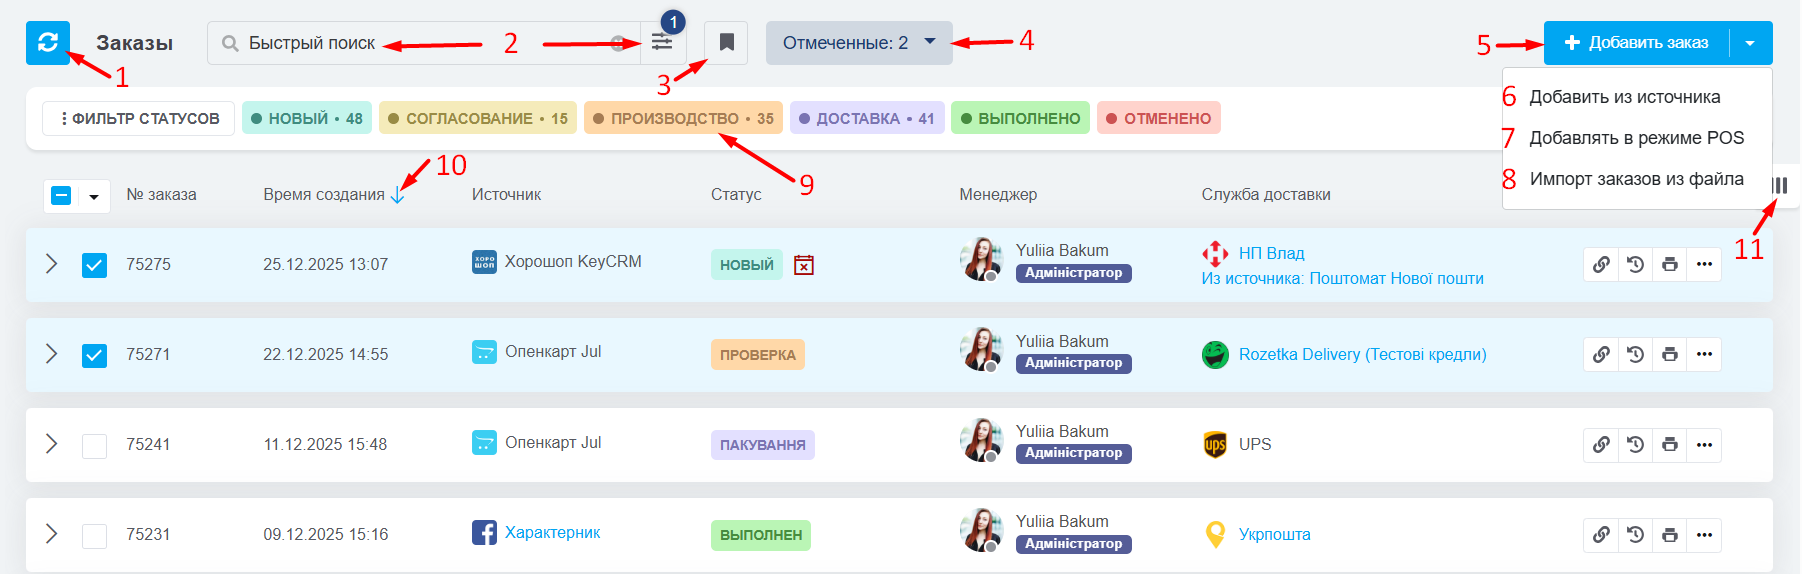Viewport: 1802px width, 574px height.
Task: View history of order 75271
Action: pyautogui.click(x=1635, y=354)
